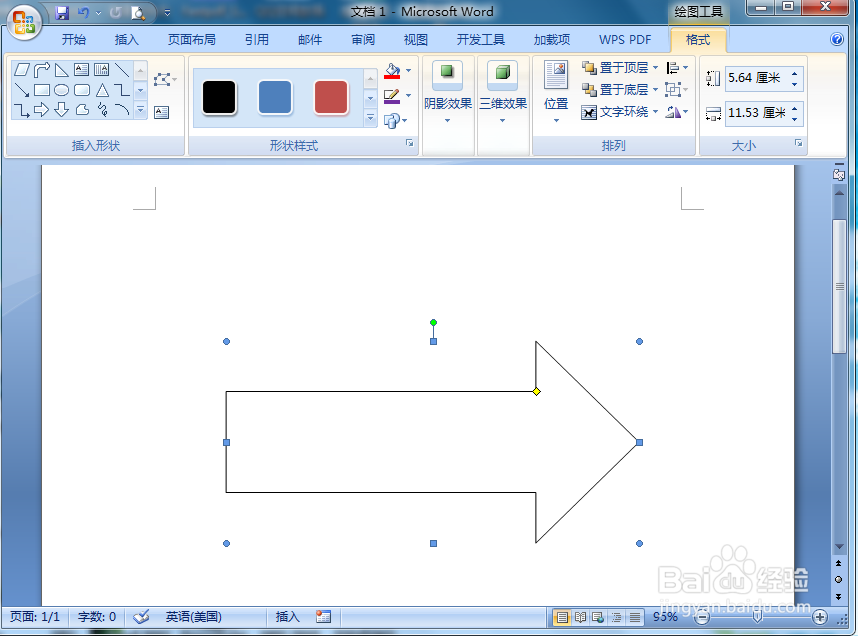Screen dimensions: 858x636
Task: Select the parallelogram shape in the gallery
Action: coord(22,70)
